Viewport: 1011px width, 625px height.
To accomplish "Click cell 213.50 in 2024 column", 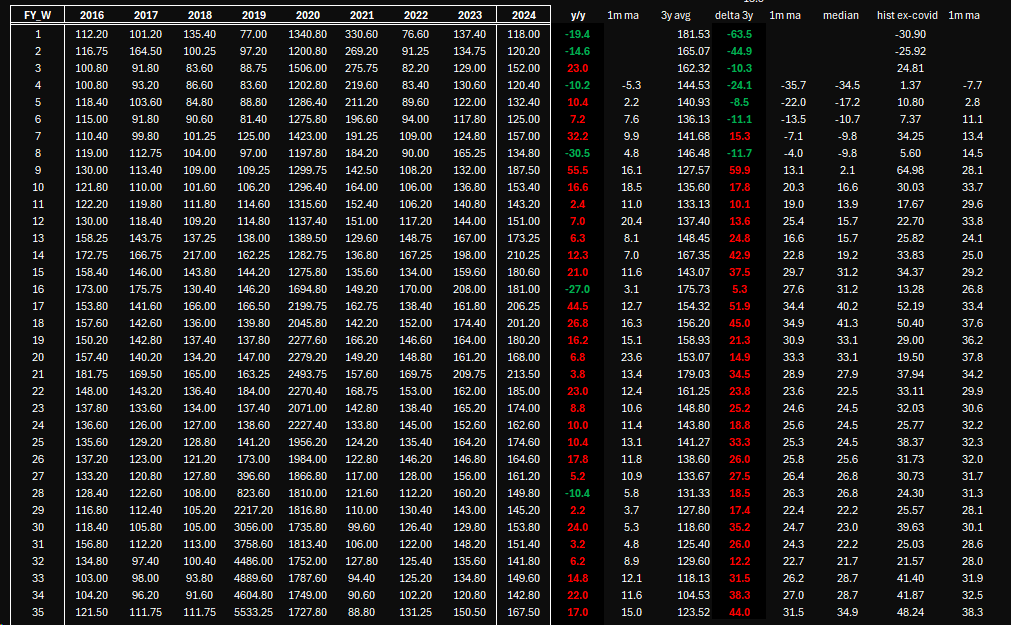I will click(524, 374).
